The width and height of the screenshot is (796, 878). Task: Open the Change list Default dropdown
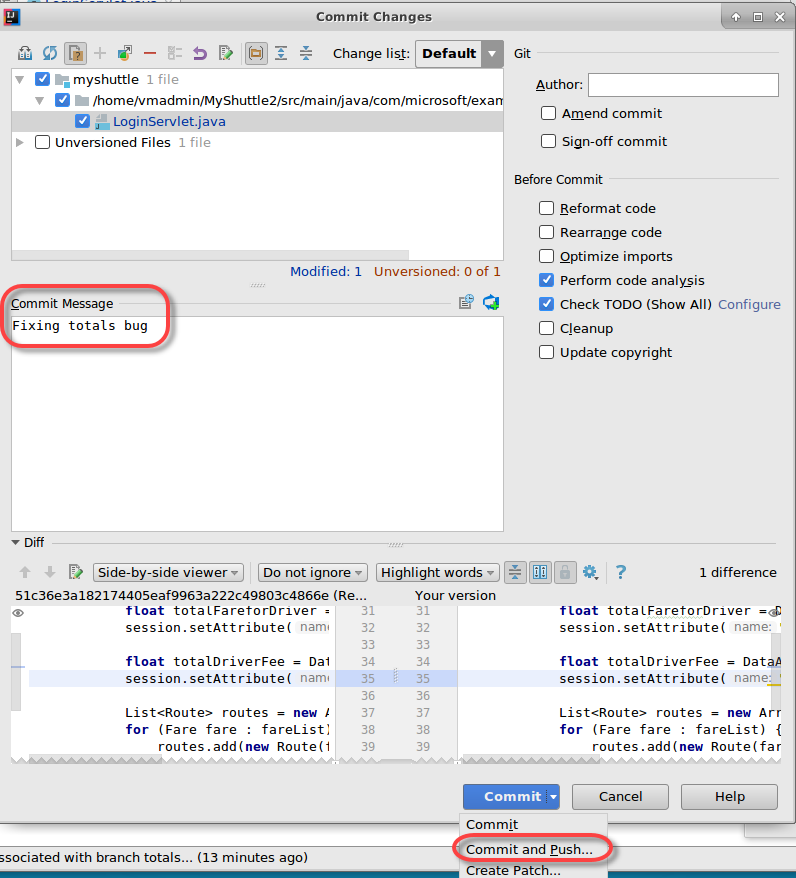tap(459, 54)
